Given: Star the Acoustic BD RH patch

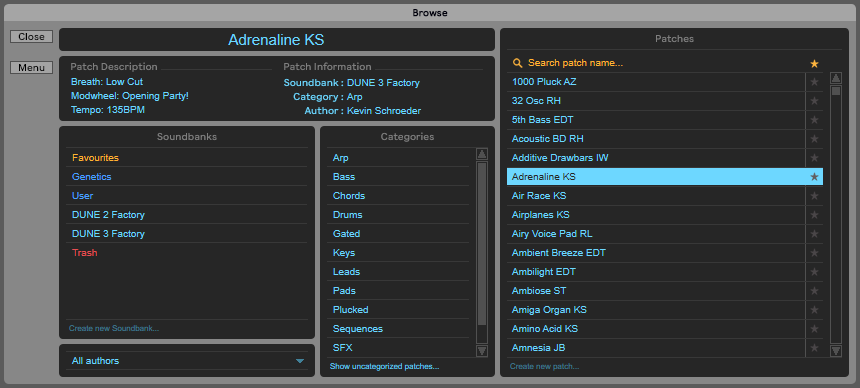Looking at the screenshot, I should click(x=814, y=139).
